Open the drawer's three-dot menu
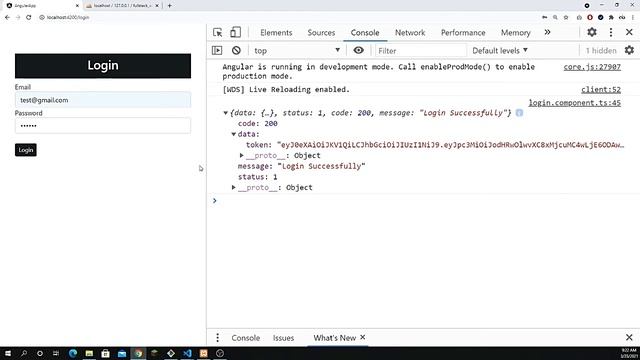Viewport: 640px width, 360px height. point(217,338)
